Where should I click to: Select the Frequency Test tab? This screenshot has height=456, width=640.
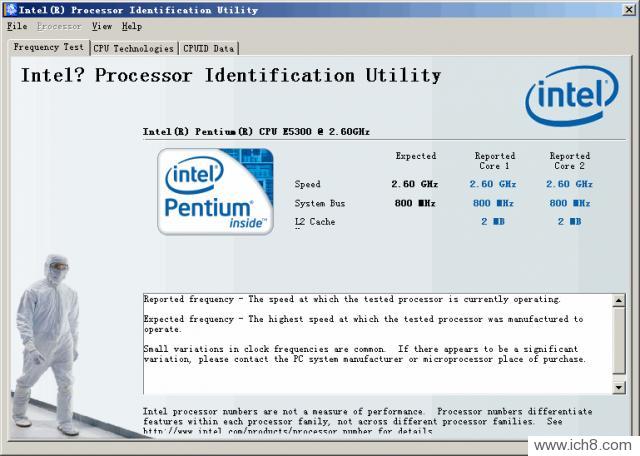[49, 47]
